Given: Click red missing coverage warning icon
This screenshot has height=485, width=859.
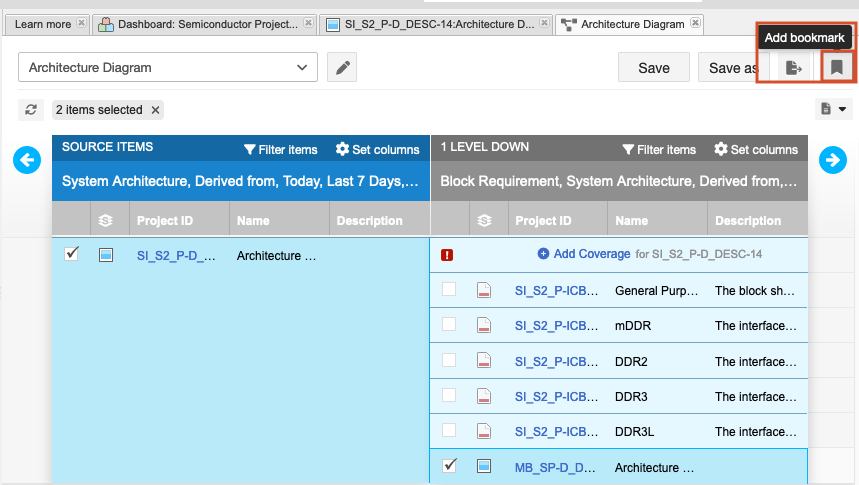Looking at the screenshot, I should 447,255.
